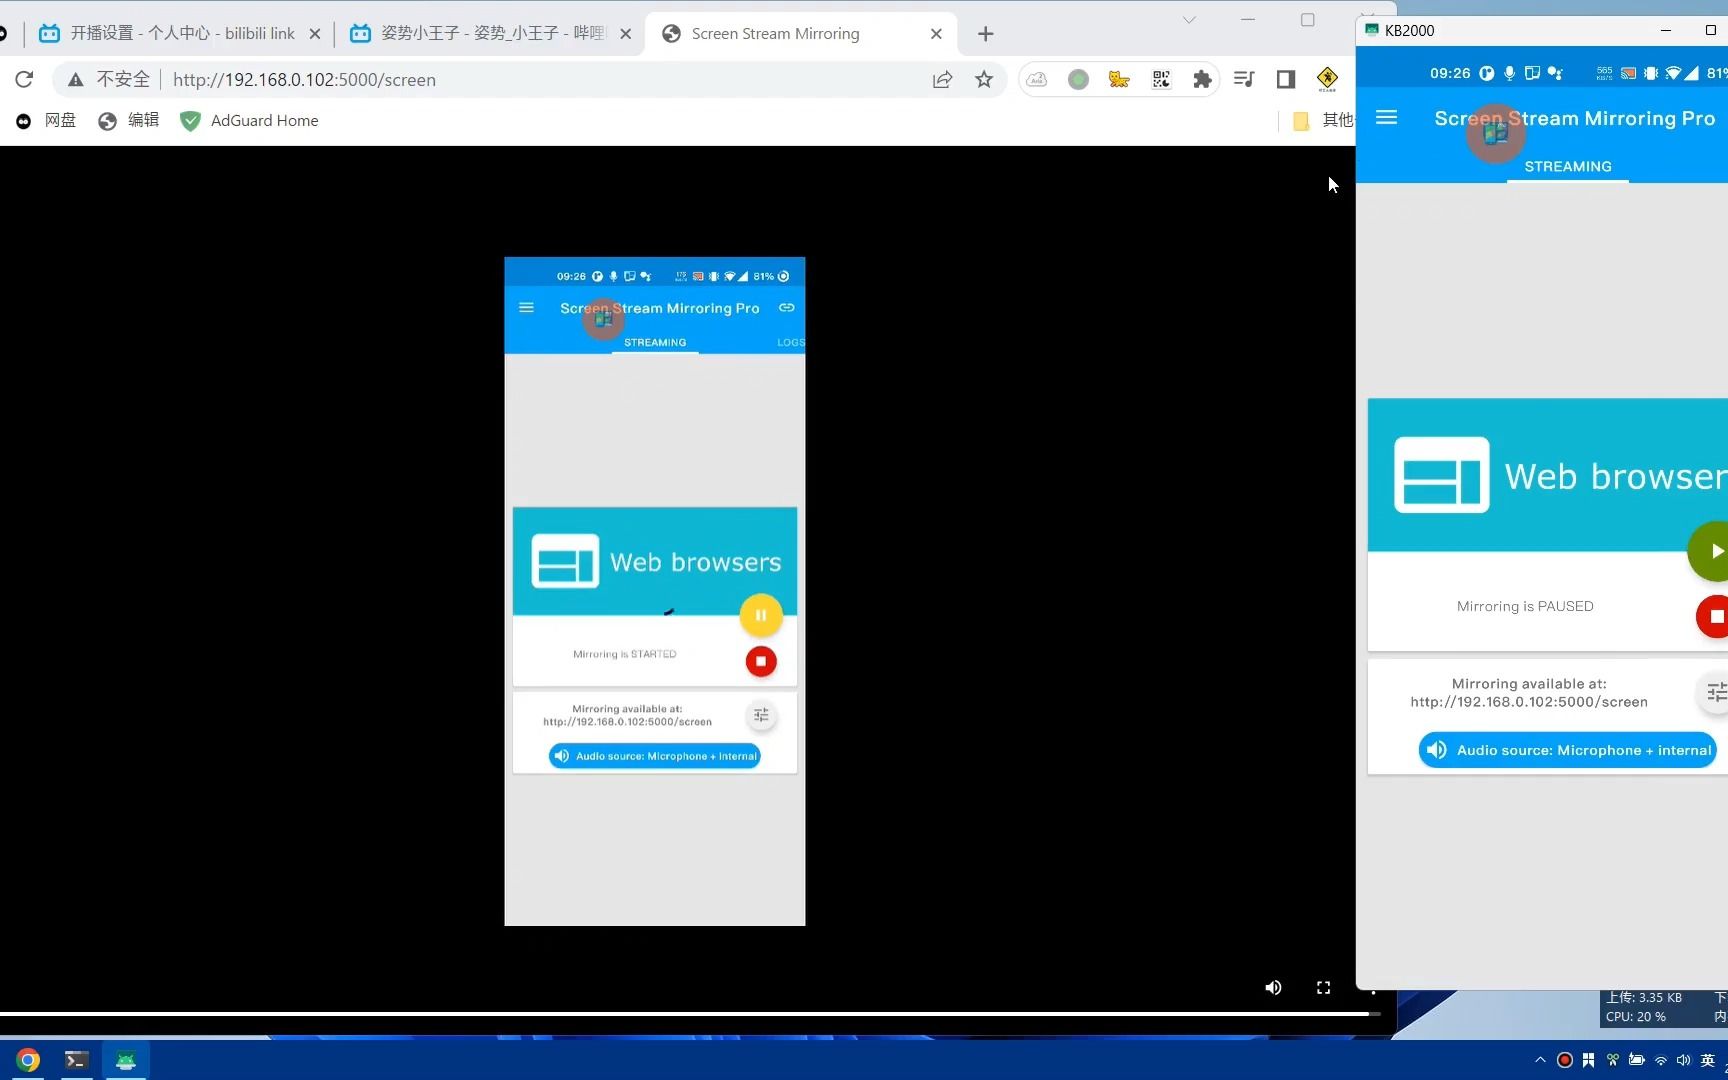Click the green circle extension icon

pyautogui.click(x=1078, y=80)
